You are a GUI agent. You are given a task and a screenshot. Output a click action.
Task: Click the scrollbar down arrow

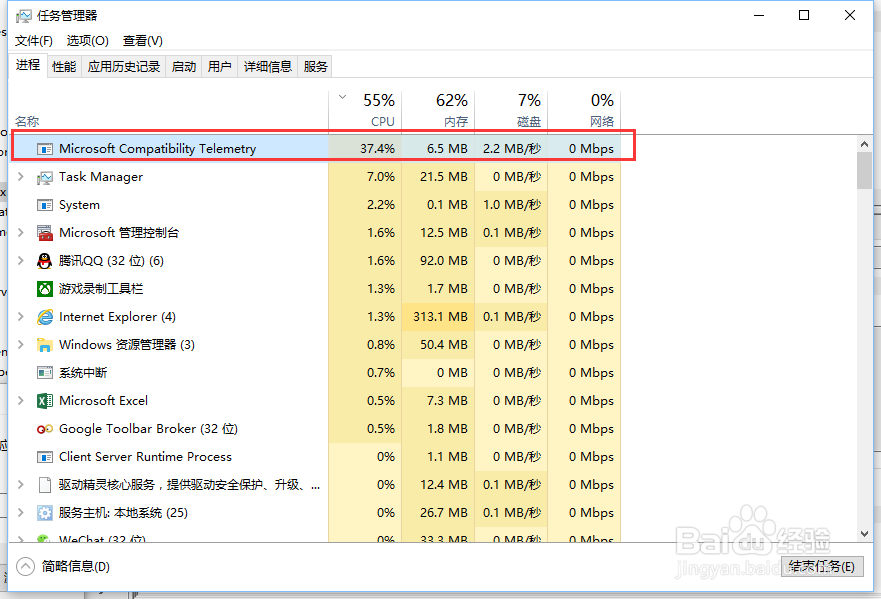click(x=864, y=534)
